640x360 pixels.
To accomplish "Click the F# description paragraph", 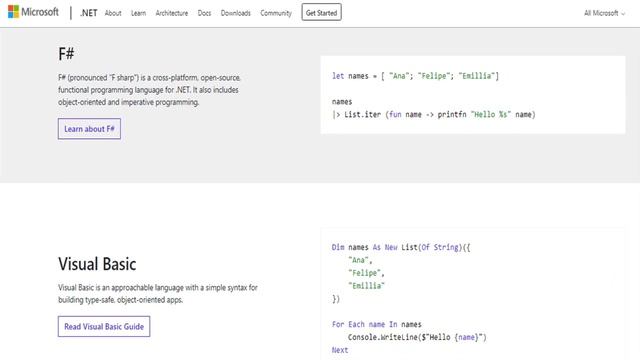I will click(150, 90).
